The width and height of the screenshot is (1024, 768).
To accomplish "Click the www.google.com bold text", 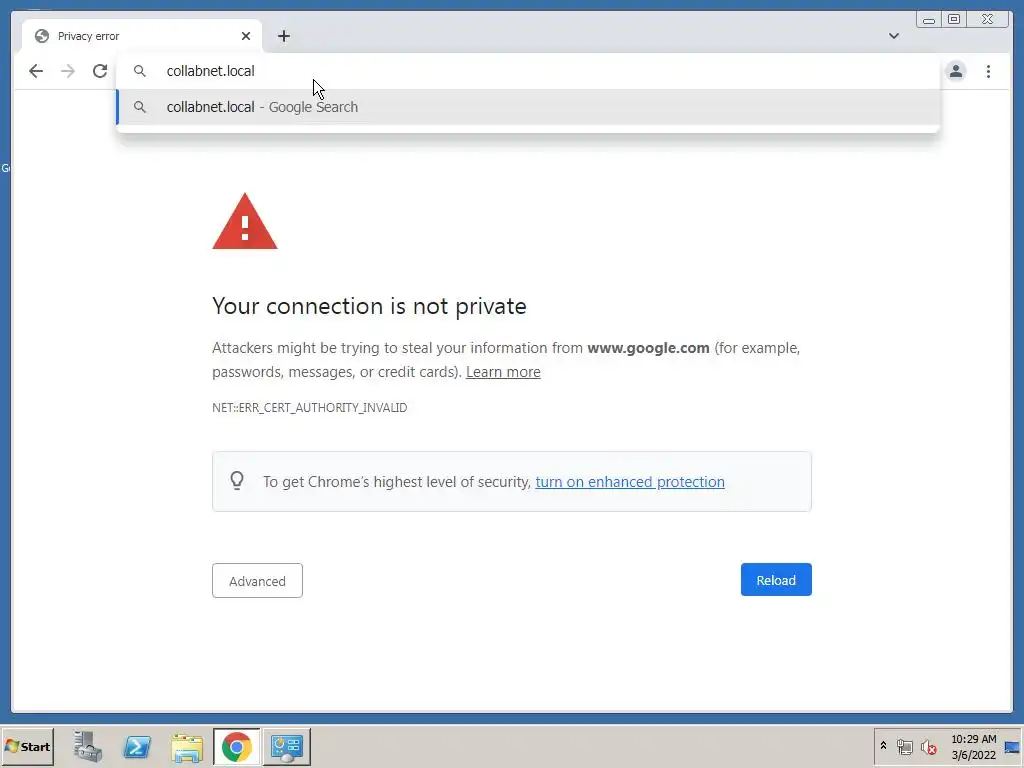I will point(648,348).
